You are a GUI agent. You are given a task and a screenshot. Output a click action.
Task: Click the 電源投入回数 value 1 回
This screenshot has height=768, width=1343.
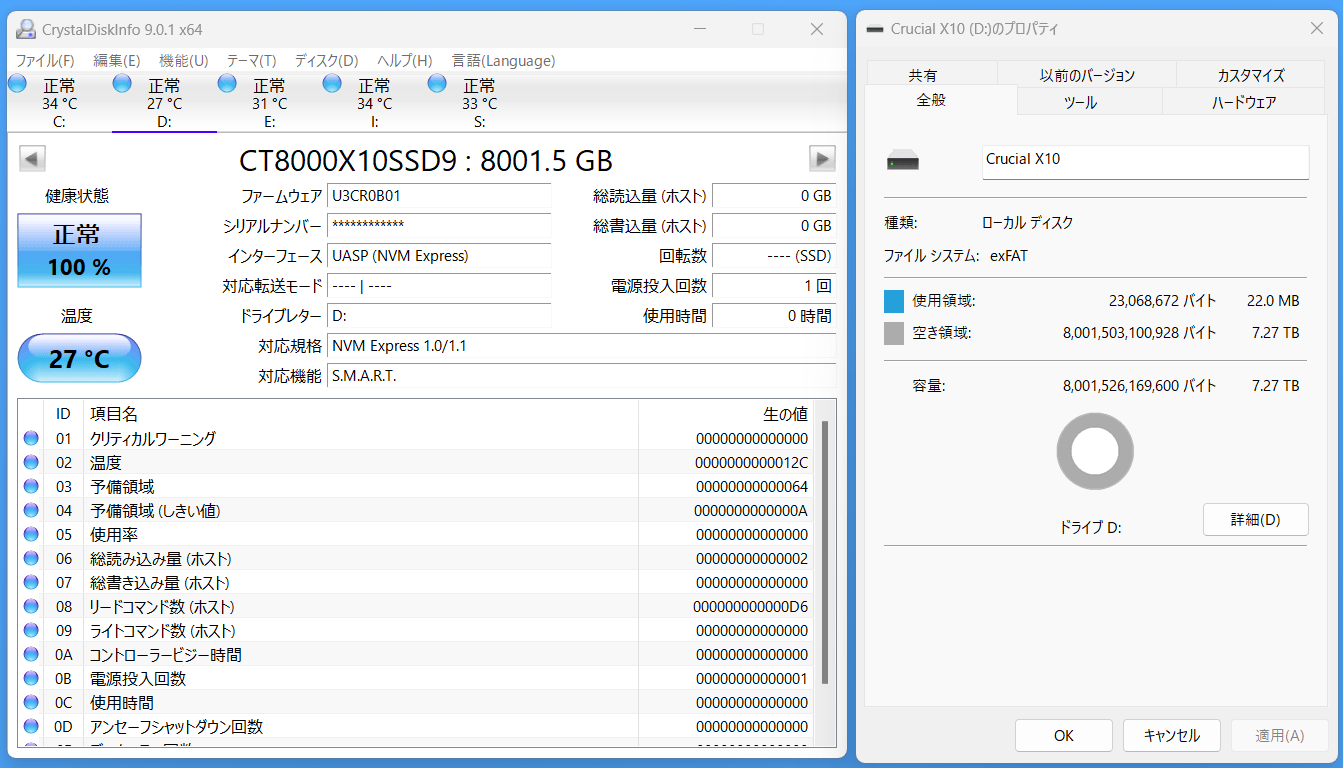point(774,286)
